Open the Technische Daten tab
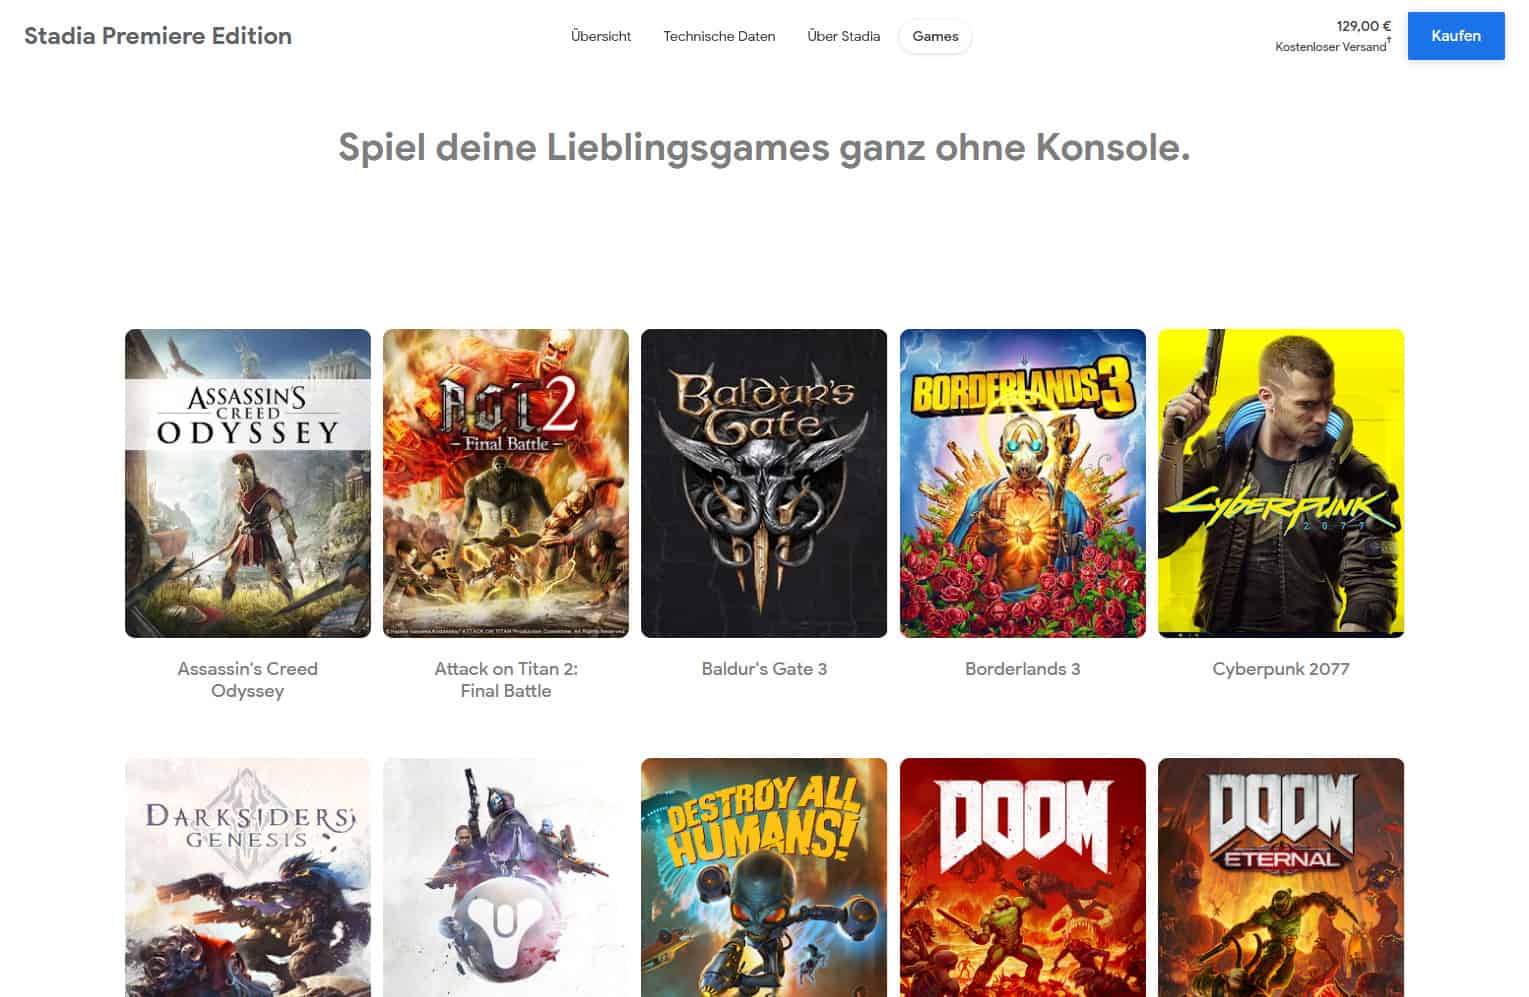Image resolution: width=1529 pixels, height=997 pixels. click(719, 36)
